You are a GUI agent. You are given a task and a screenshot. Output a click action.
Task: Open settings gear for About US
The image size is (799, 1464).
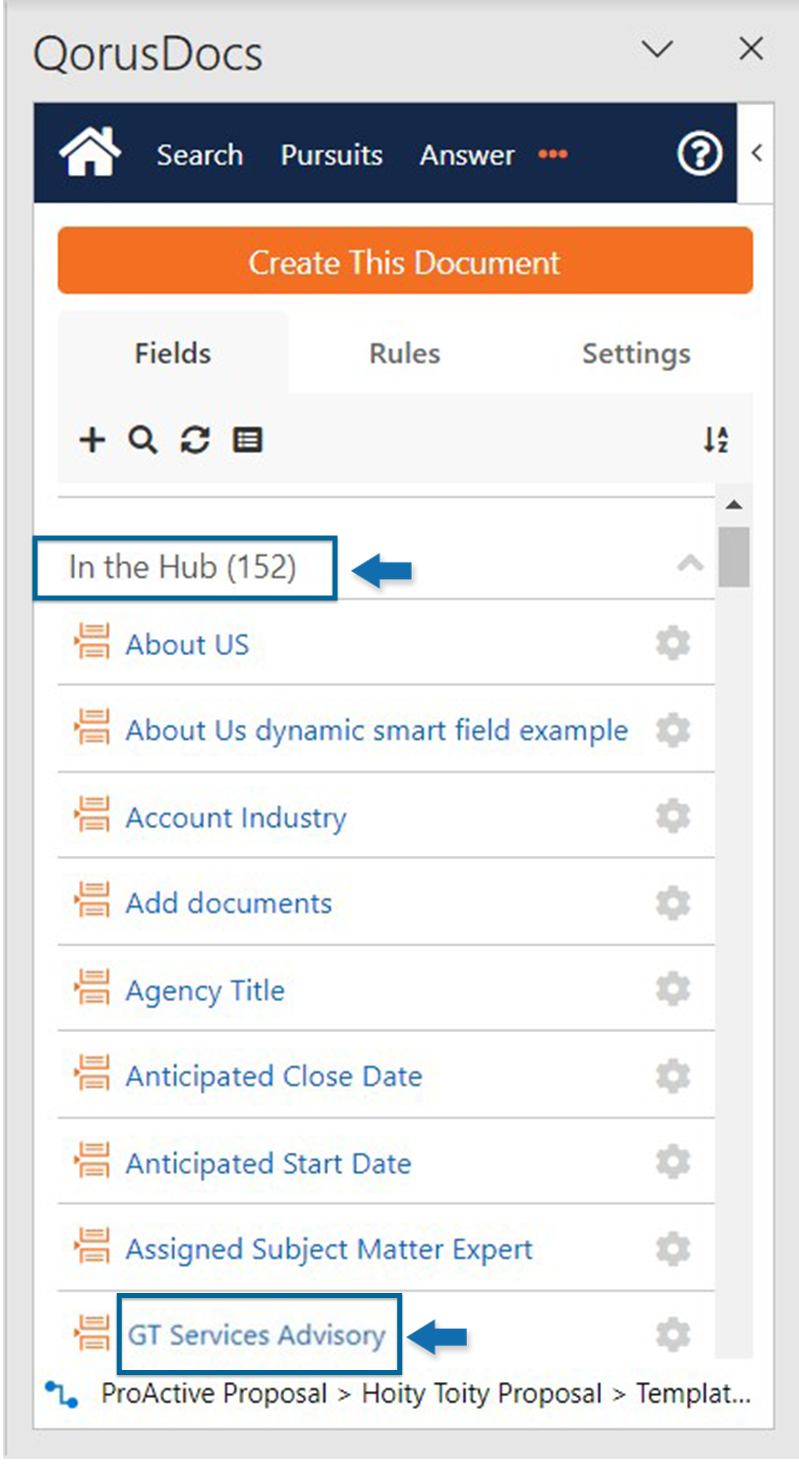(x=673, y=644)
